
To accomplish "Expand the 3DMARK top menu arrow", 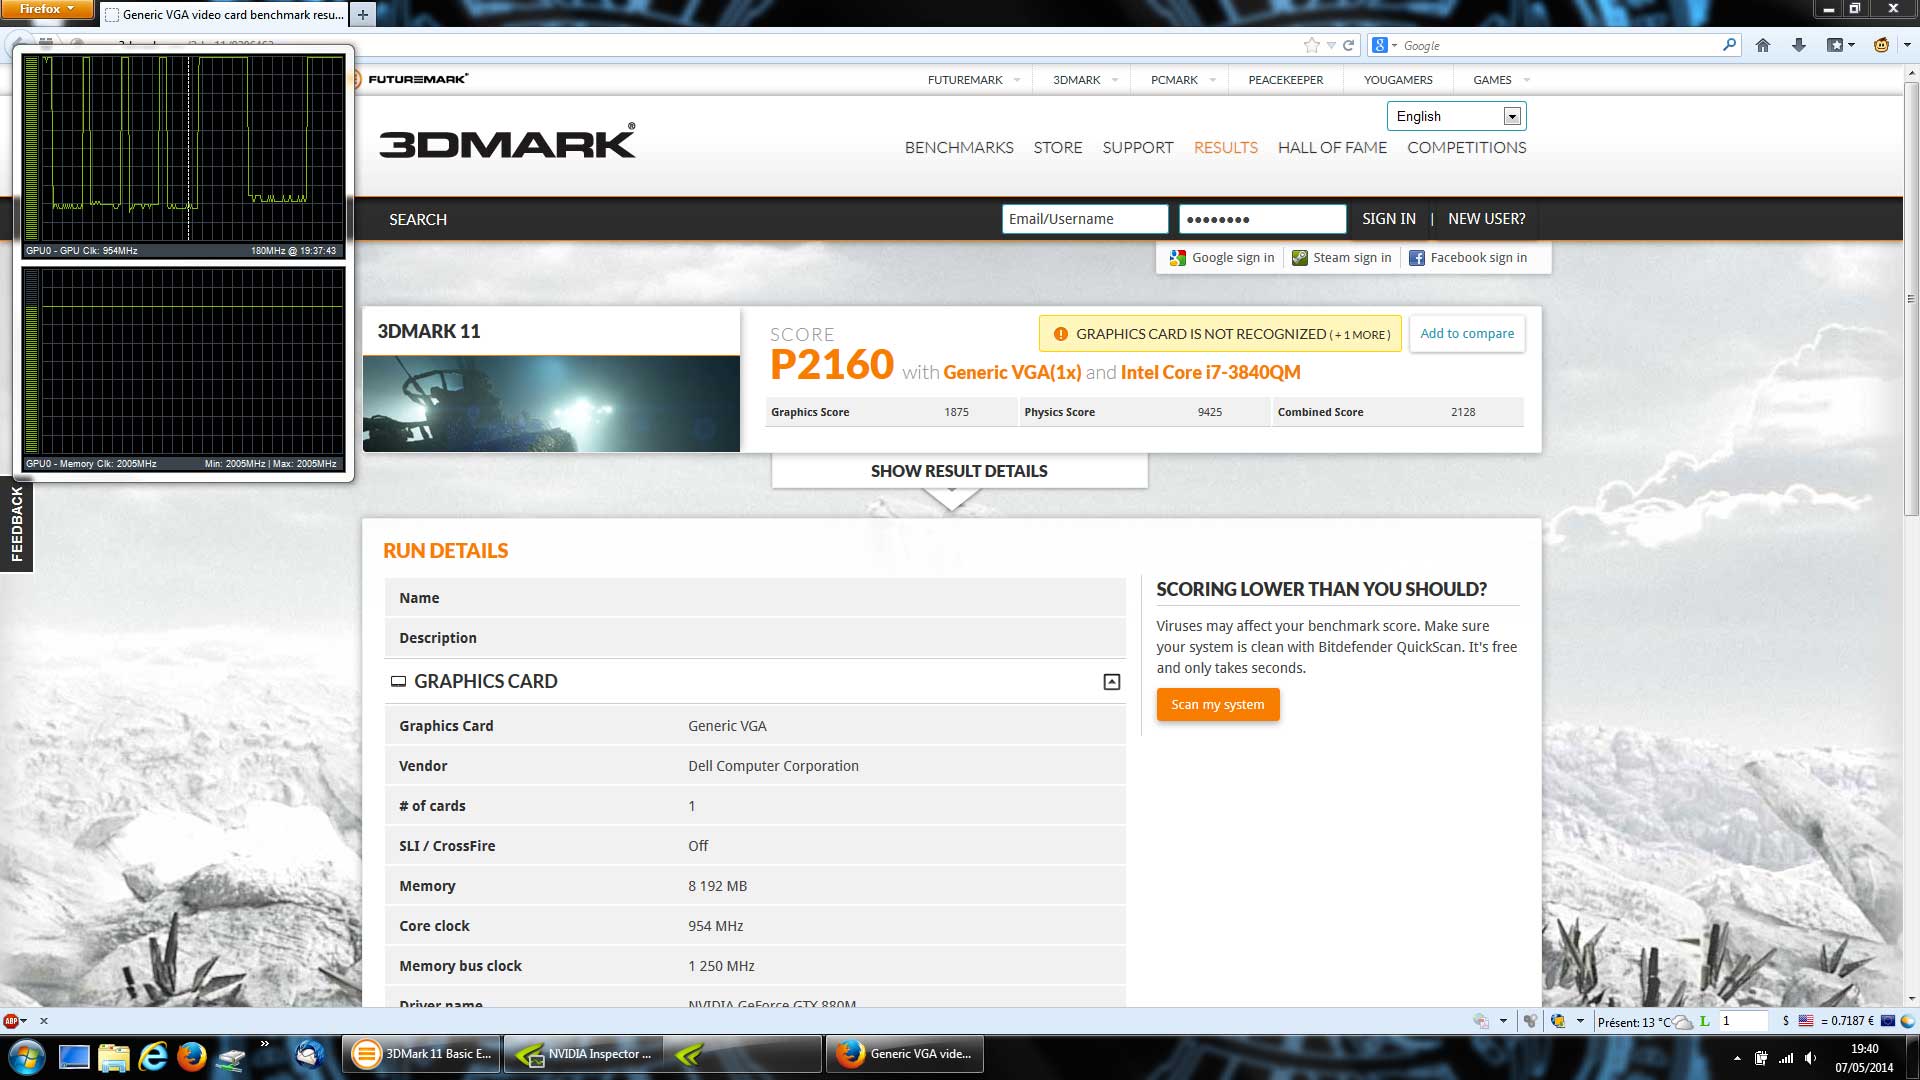I will [x=1115, y=80].
